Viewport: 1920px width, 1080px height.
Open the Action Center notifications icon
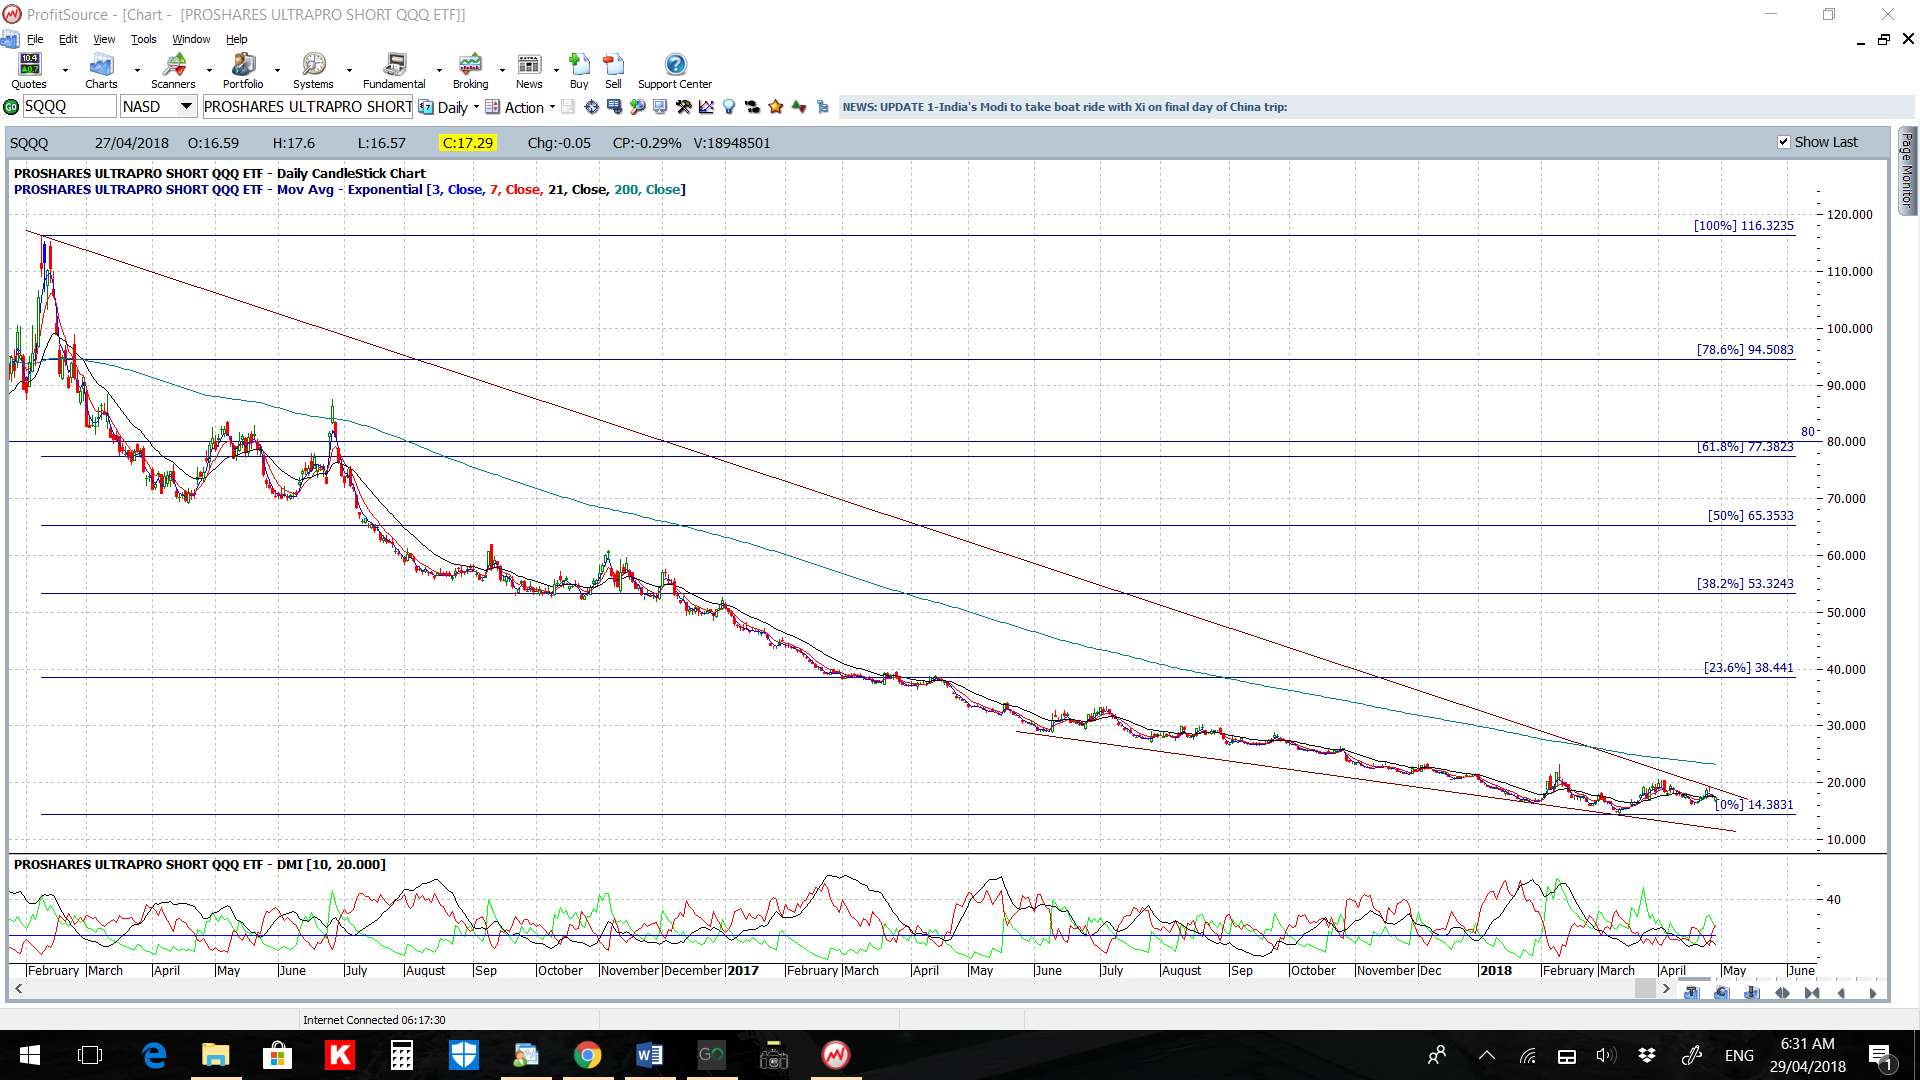1880,1055
